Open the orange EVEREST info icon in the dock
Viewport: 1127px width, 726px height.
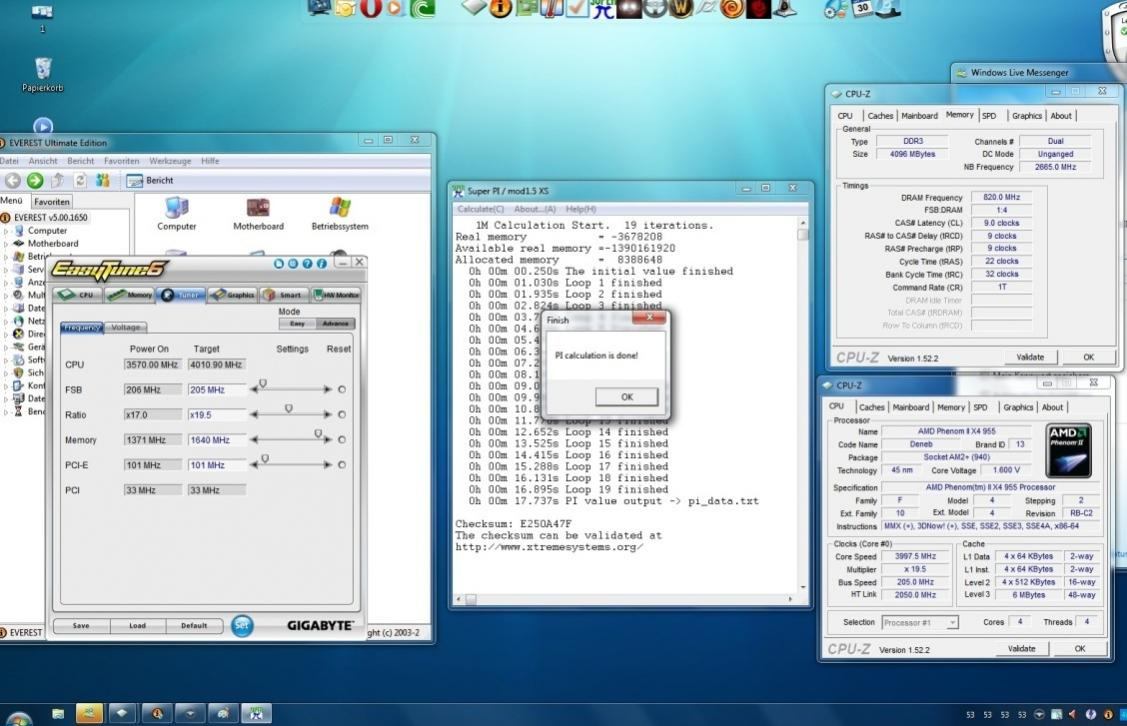click(x=500, y=8)
